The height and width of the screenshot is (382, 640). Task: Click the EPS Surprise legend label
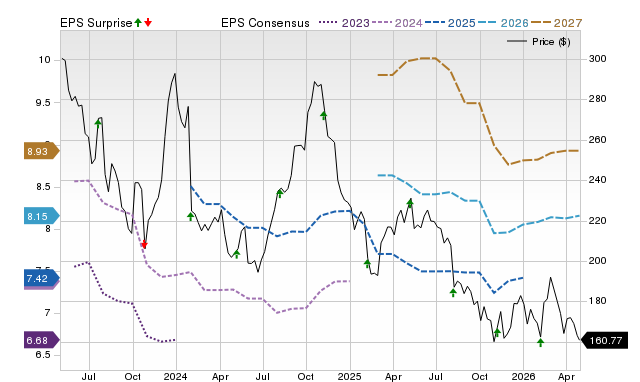(x=96, y=23)
